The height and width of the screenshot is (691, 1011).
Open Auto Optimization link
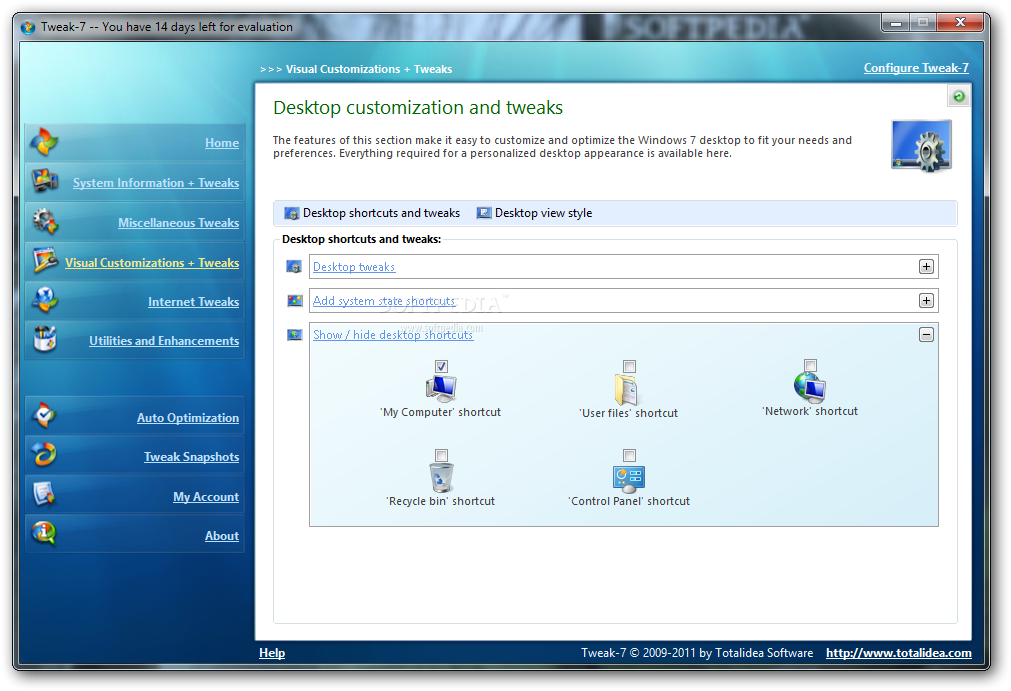188,418
